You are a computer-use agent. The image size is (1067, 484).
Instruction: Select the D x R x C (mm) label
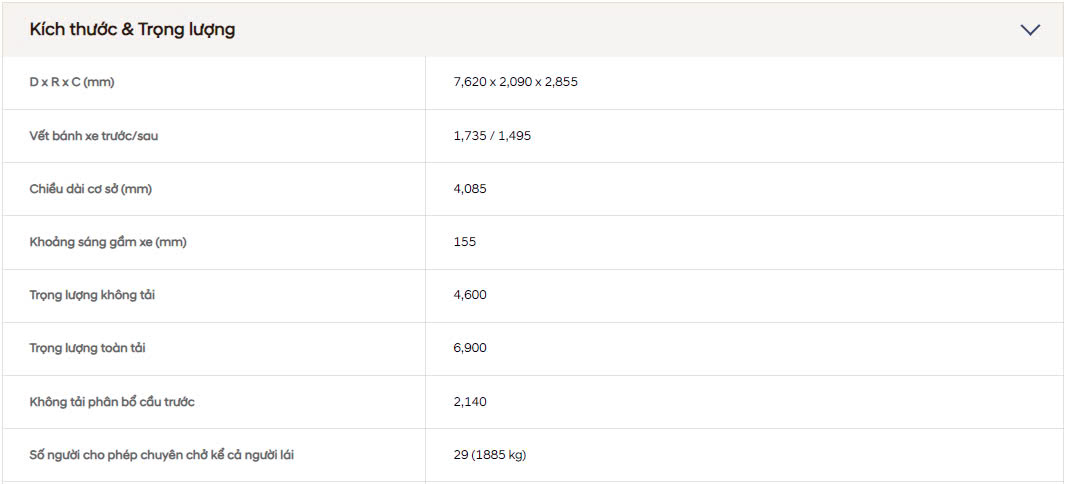[x=72, y=82]
